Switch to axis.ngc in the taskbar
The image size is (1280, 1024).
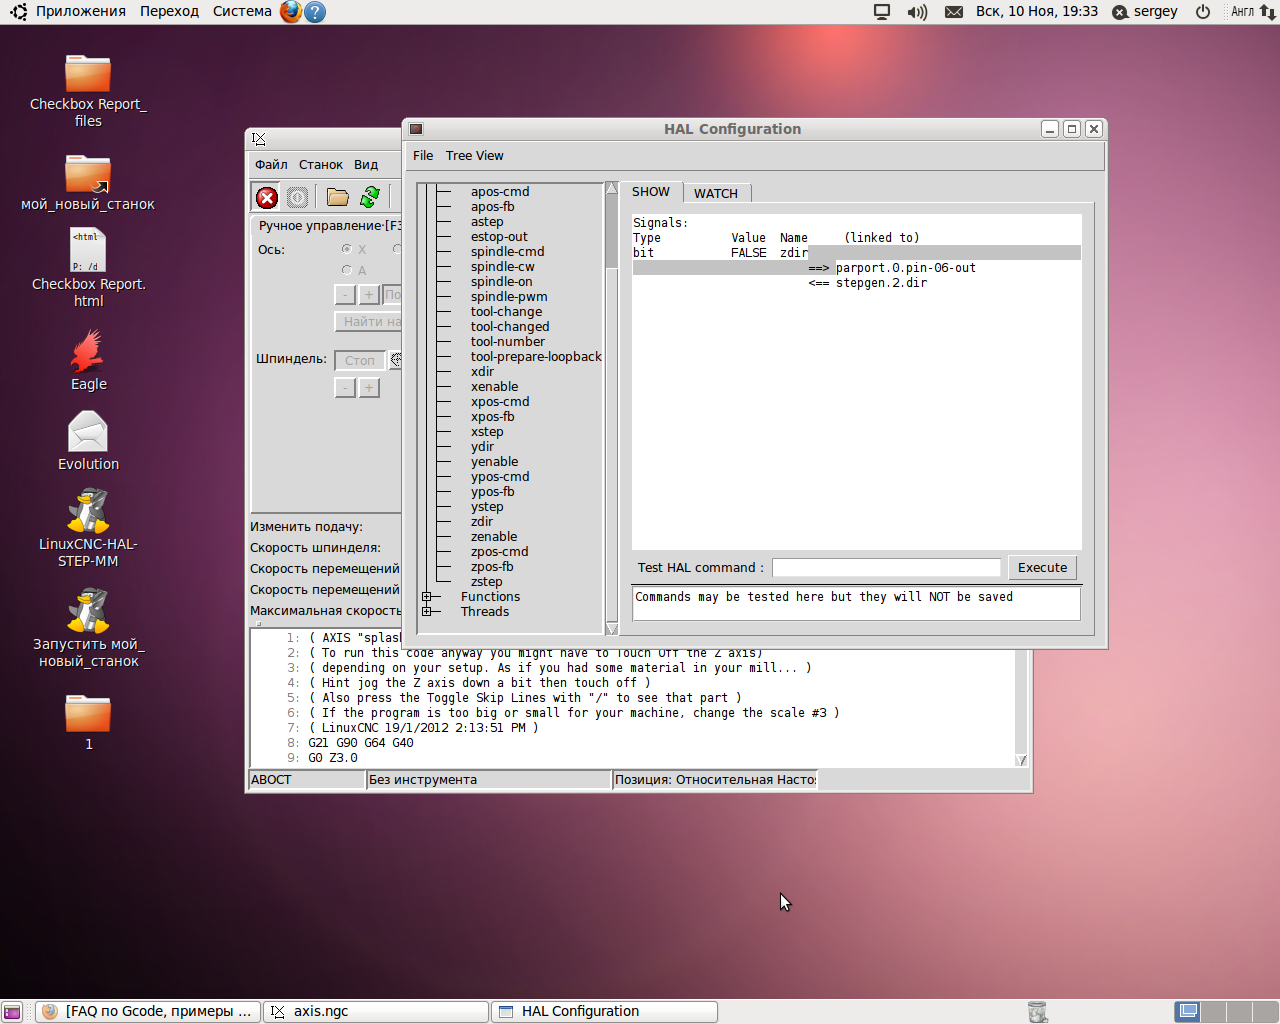pos(376,1012)
